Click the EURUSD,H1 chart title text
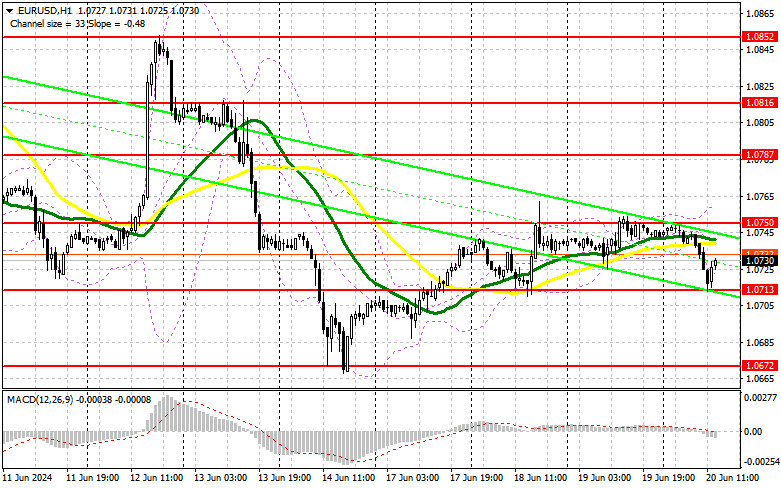This screenshot has width=781, height=489. pyautogui.click(x=44, y=11)
